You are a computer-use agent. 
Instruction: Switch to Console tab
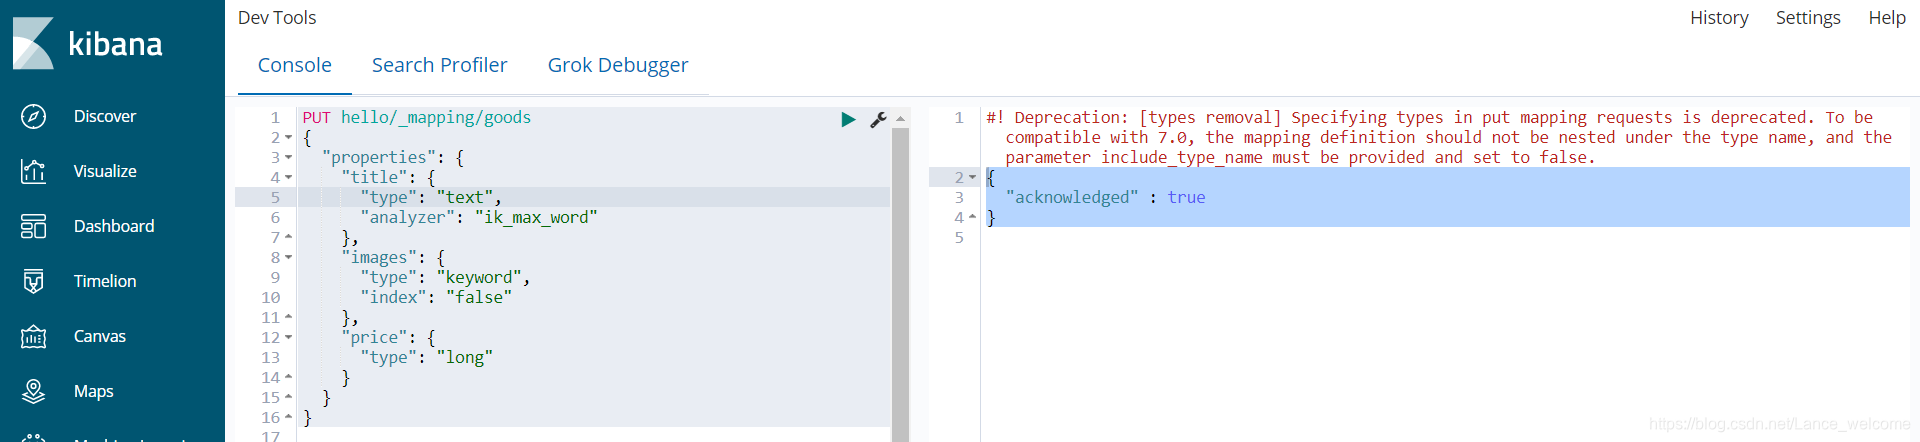pyautogui.click(x=294, y=65)
